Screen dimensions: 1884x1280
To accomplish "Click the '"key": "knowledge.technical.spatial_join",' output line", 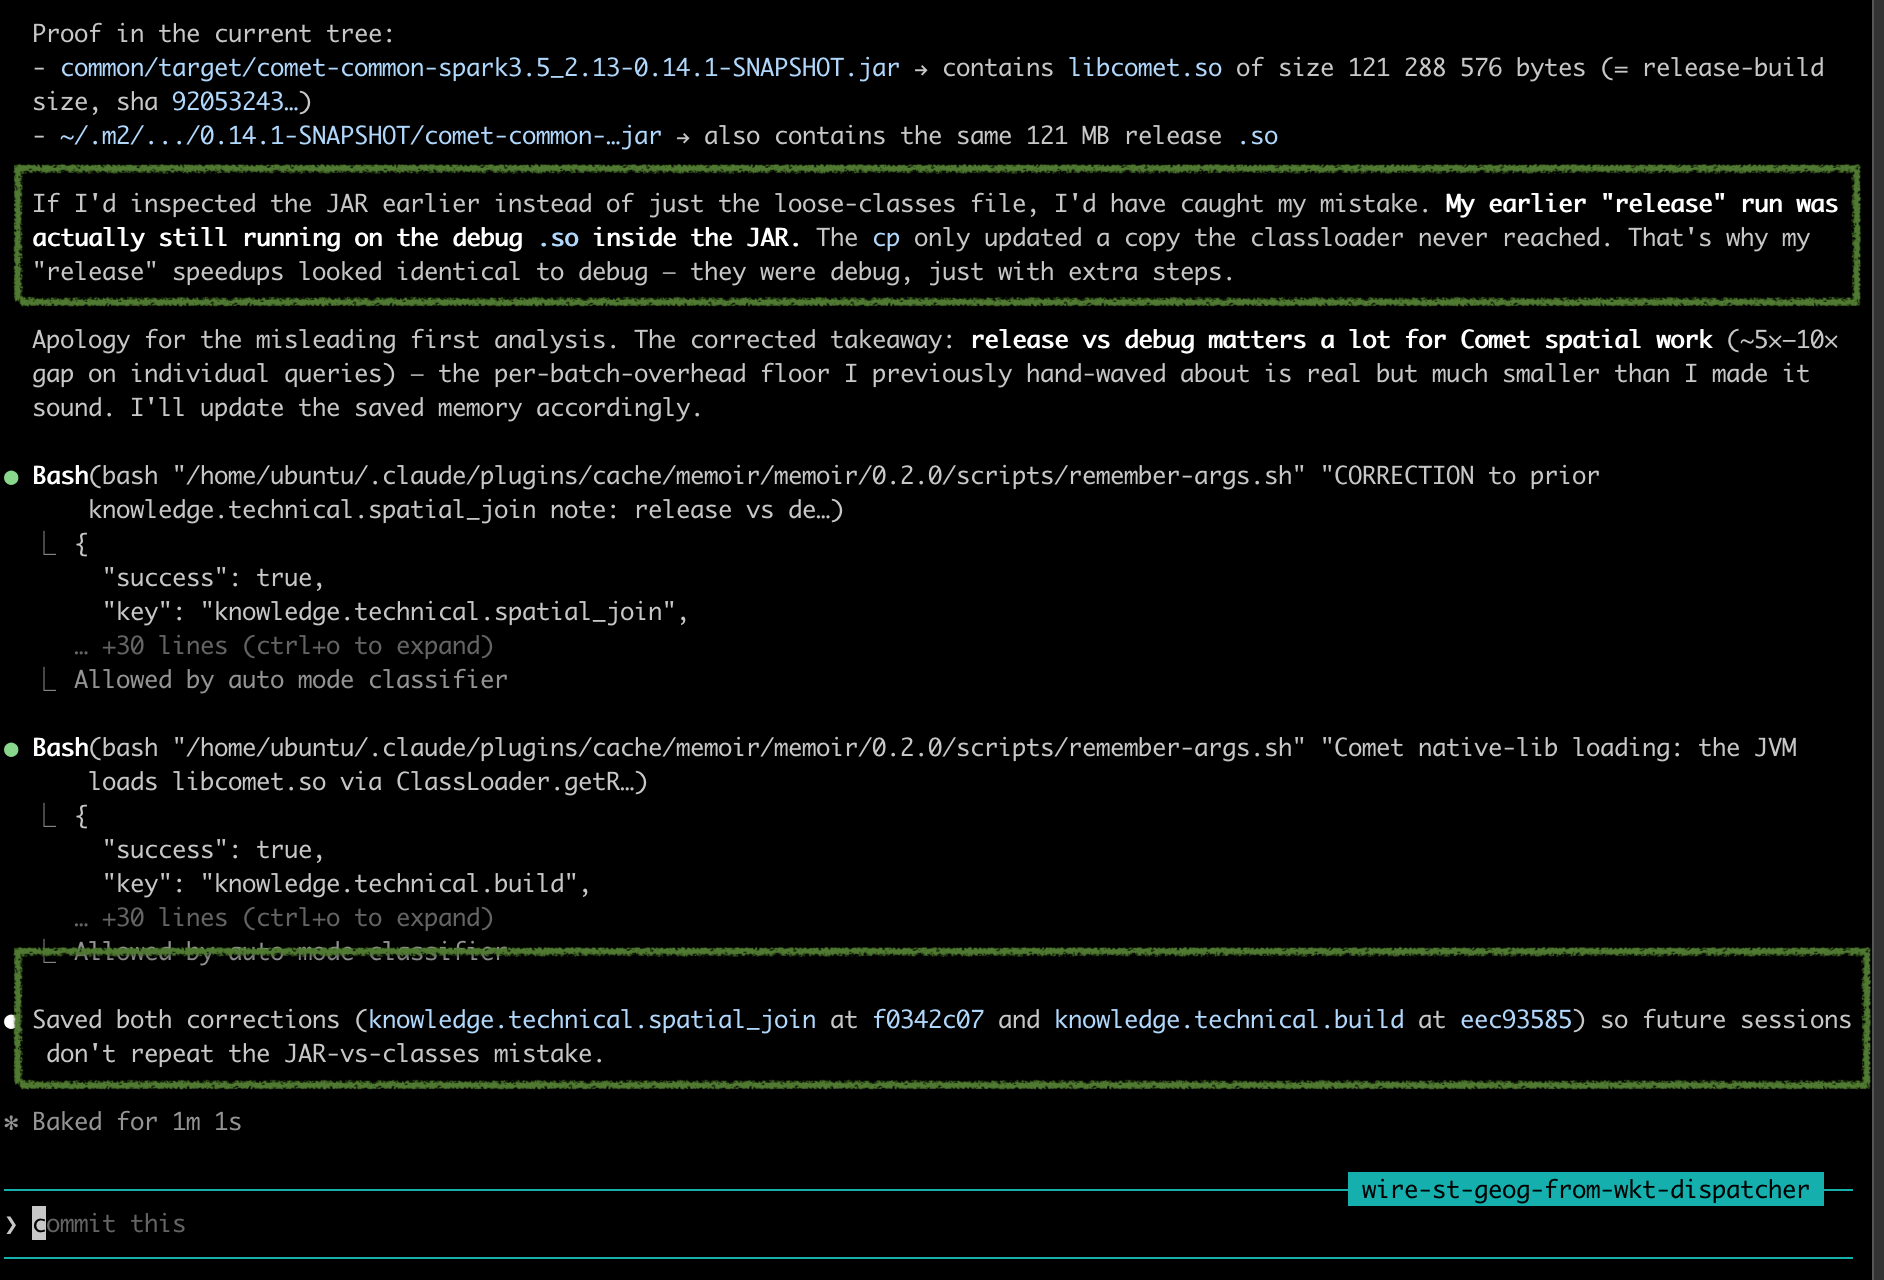I will coord(395,612).
